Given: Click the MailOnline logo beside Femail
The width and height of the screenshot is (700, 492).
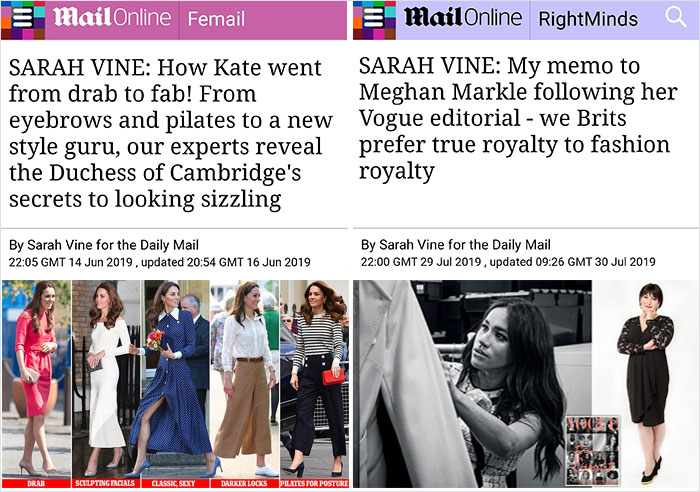Looking at the screenshot, I should [x=112, y=19].
